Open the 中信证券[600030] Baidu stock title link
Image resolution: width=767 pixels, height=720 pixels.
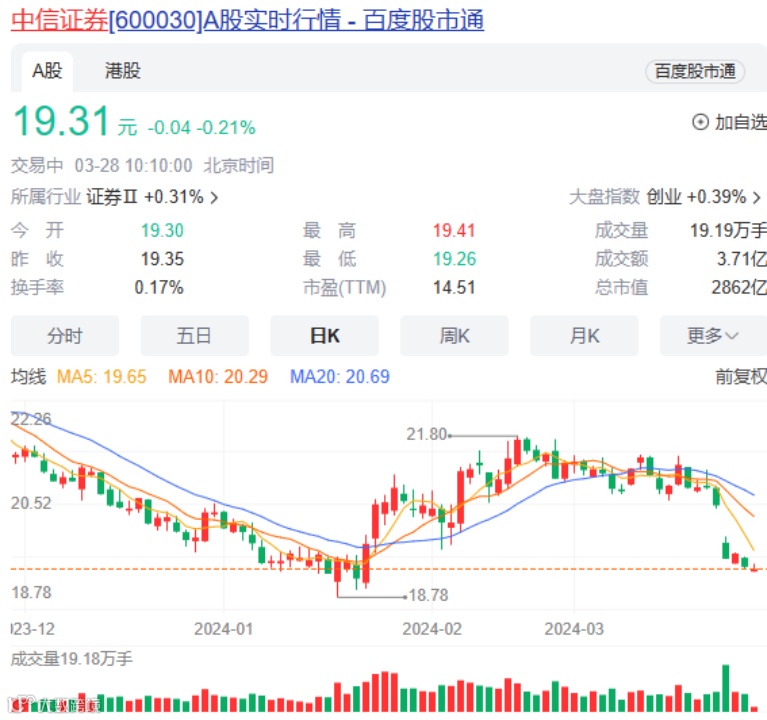coord(247,21)
